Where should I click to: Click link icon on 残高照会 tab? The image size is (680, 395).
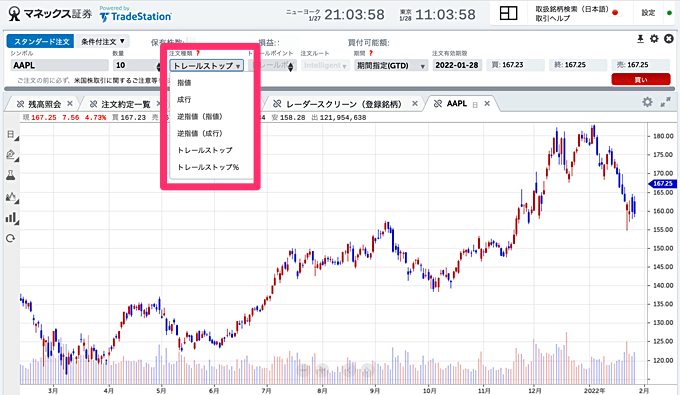coord(20,104)
